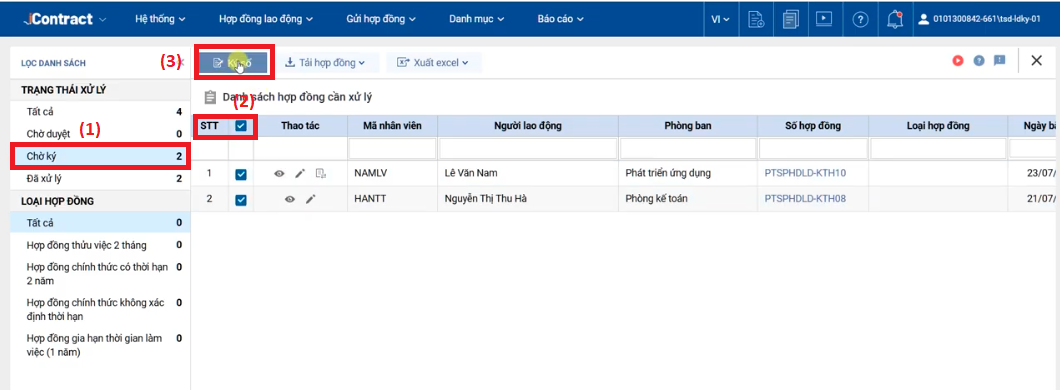View contract of Lê Văn Nam eye icon
This screenshot has width=1060, height=390.
click(x=279, y=174)
